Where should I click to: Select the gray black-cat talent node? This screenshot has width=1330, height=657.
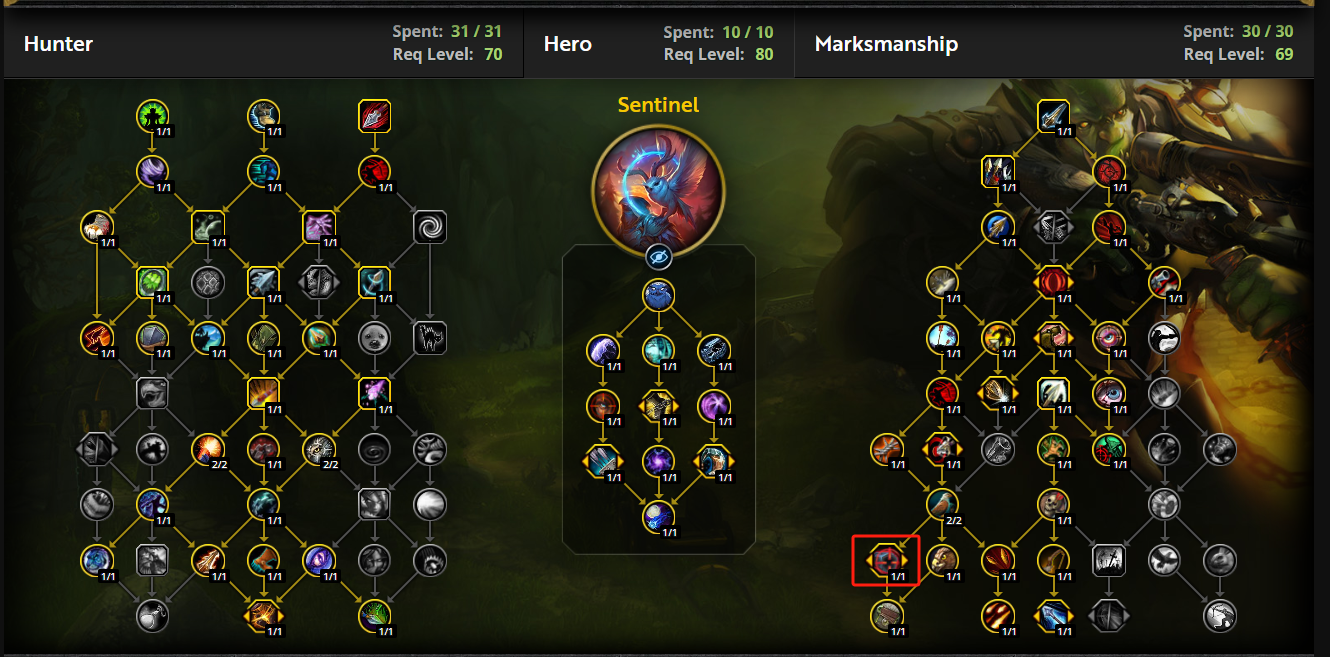pyautogui.click(x=430, y=338)
